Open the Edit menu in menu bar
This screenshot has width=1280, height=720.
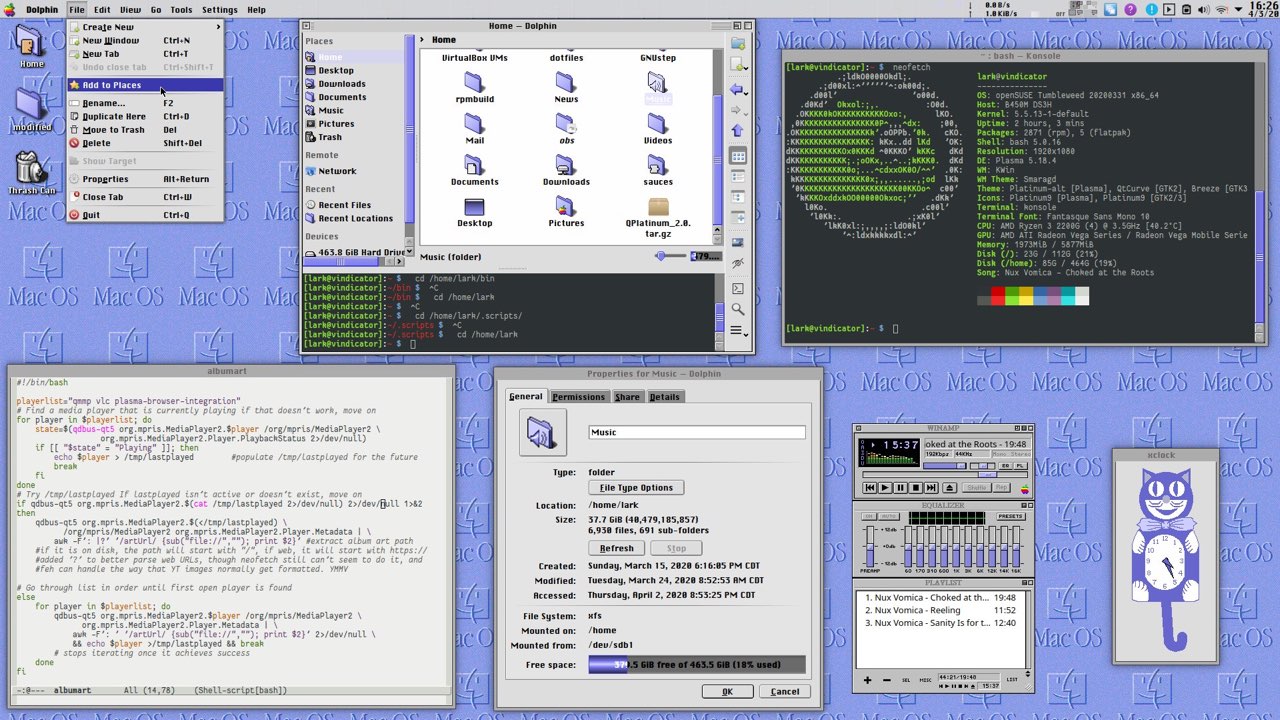(102, 10)
